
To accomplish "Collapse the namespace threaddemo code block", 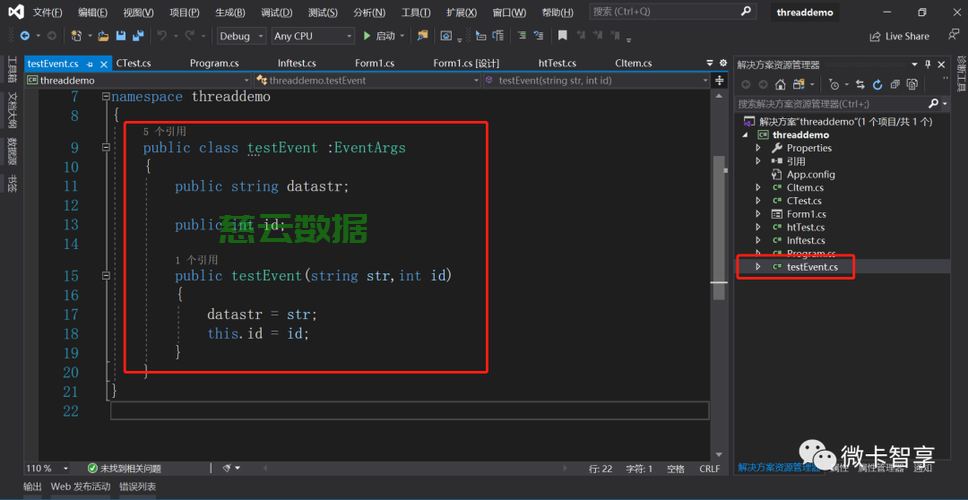I will [106, 96].
